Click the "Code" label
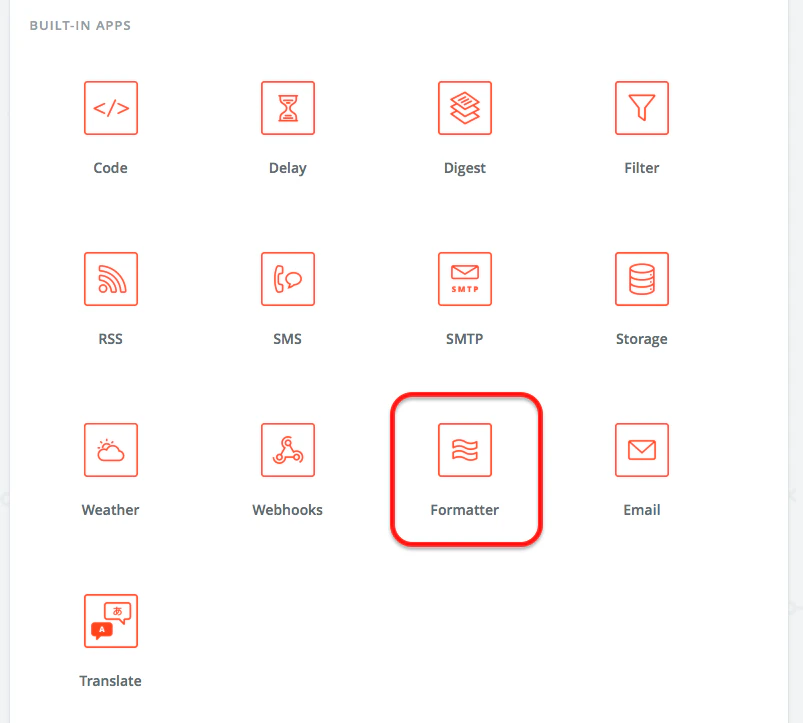Screen dimensions: 803x723 [111, 168]
